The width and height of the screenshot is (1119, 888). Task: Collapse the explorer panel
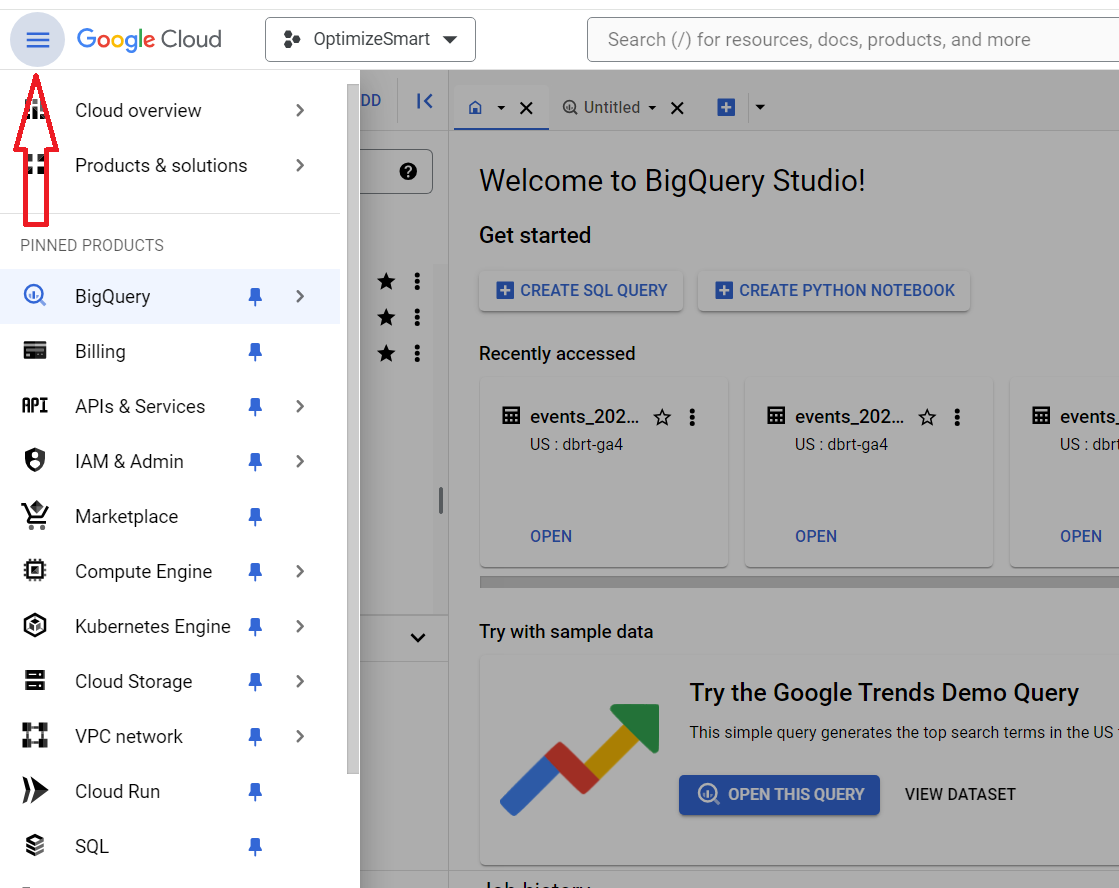point(423,100)
